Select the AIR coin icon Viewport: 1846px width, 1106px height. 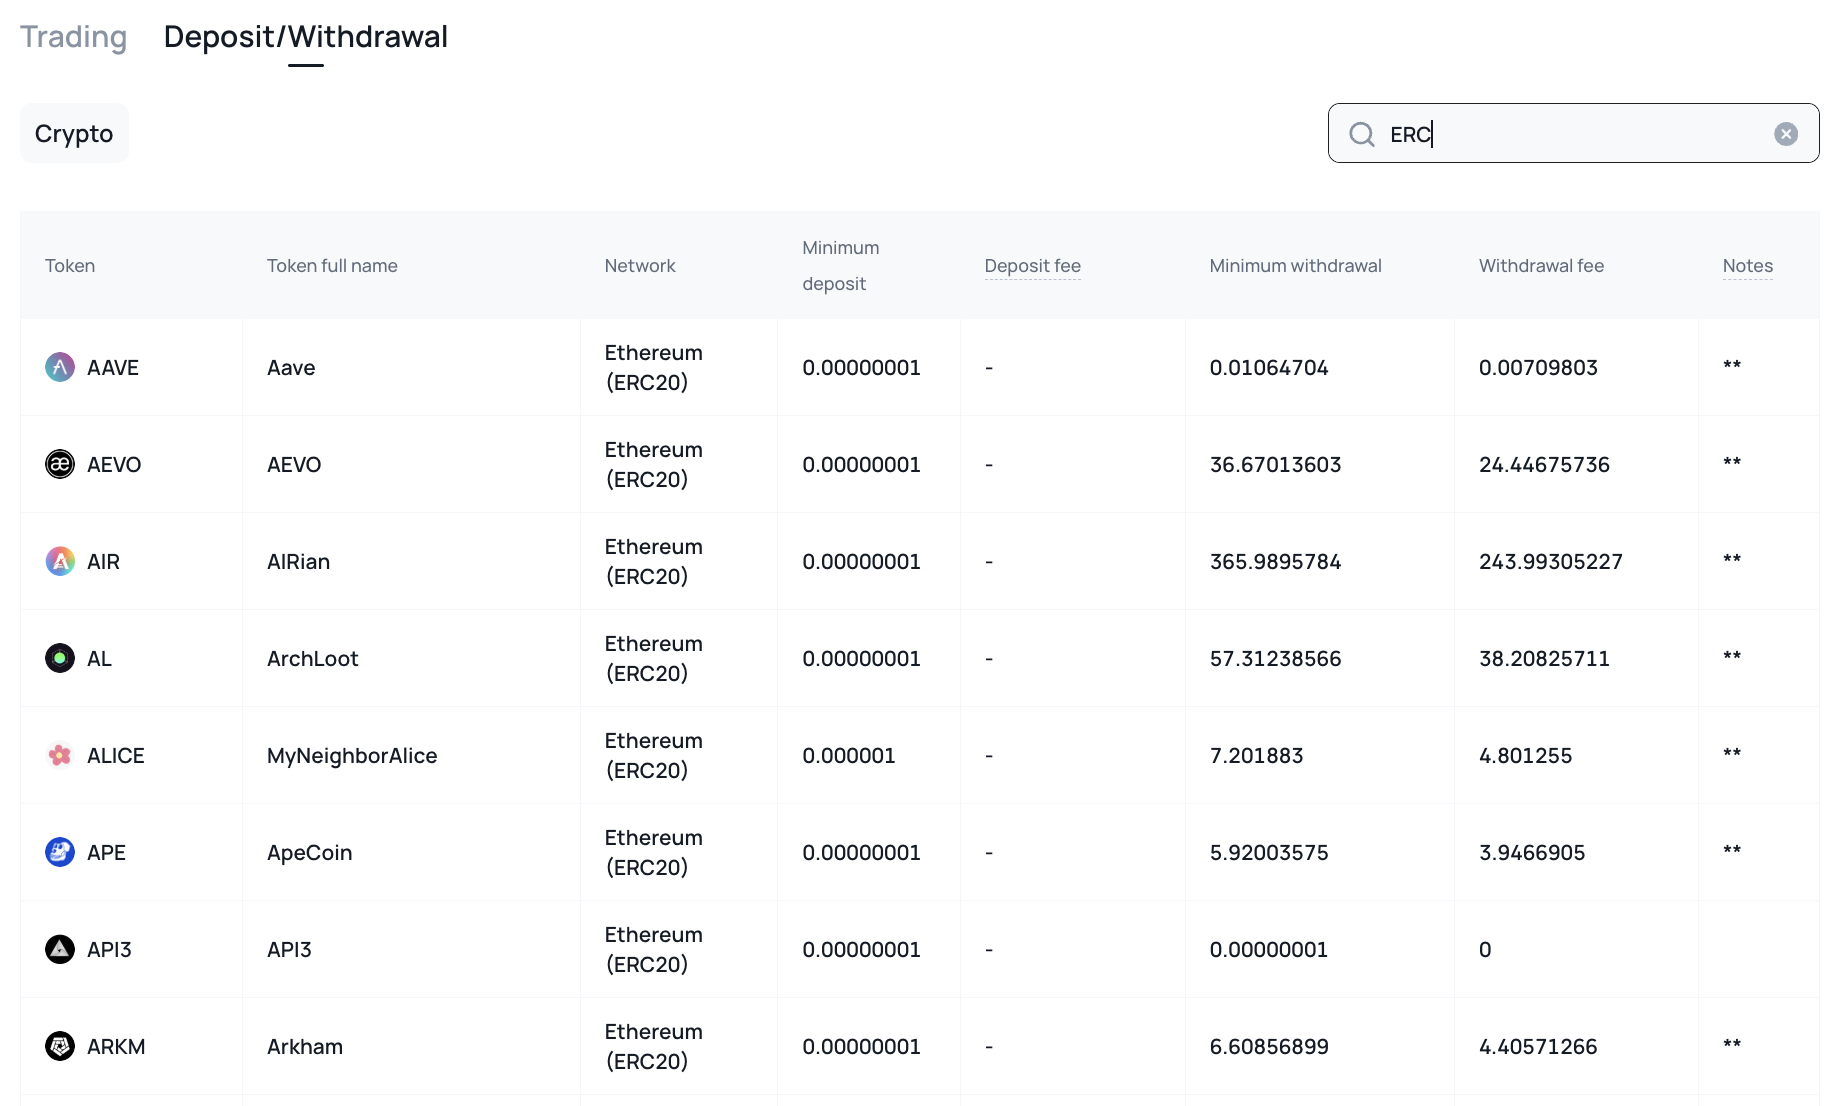point(60,561)
